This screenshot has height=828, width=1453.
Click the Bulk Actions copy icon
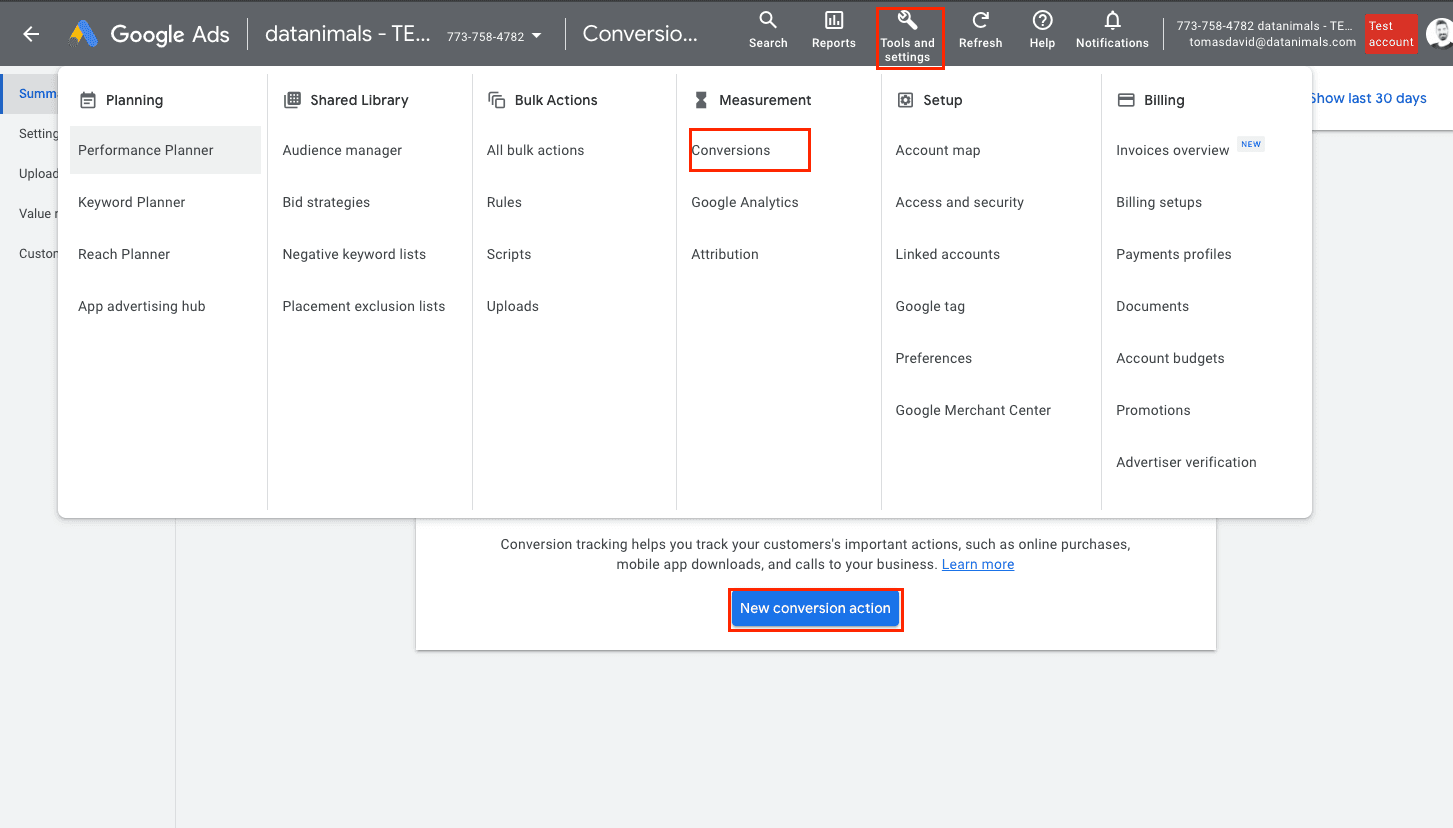point(496,100)
